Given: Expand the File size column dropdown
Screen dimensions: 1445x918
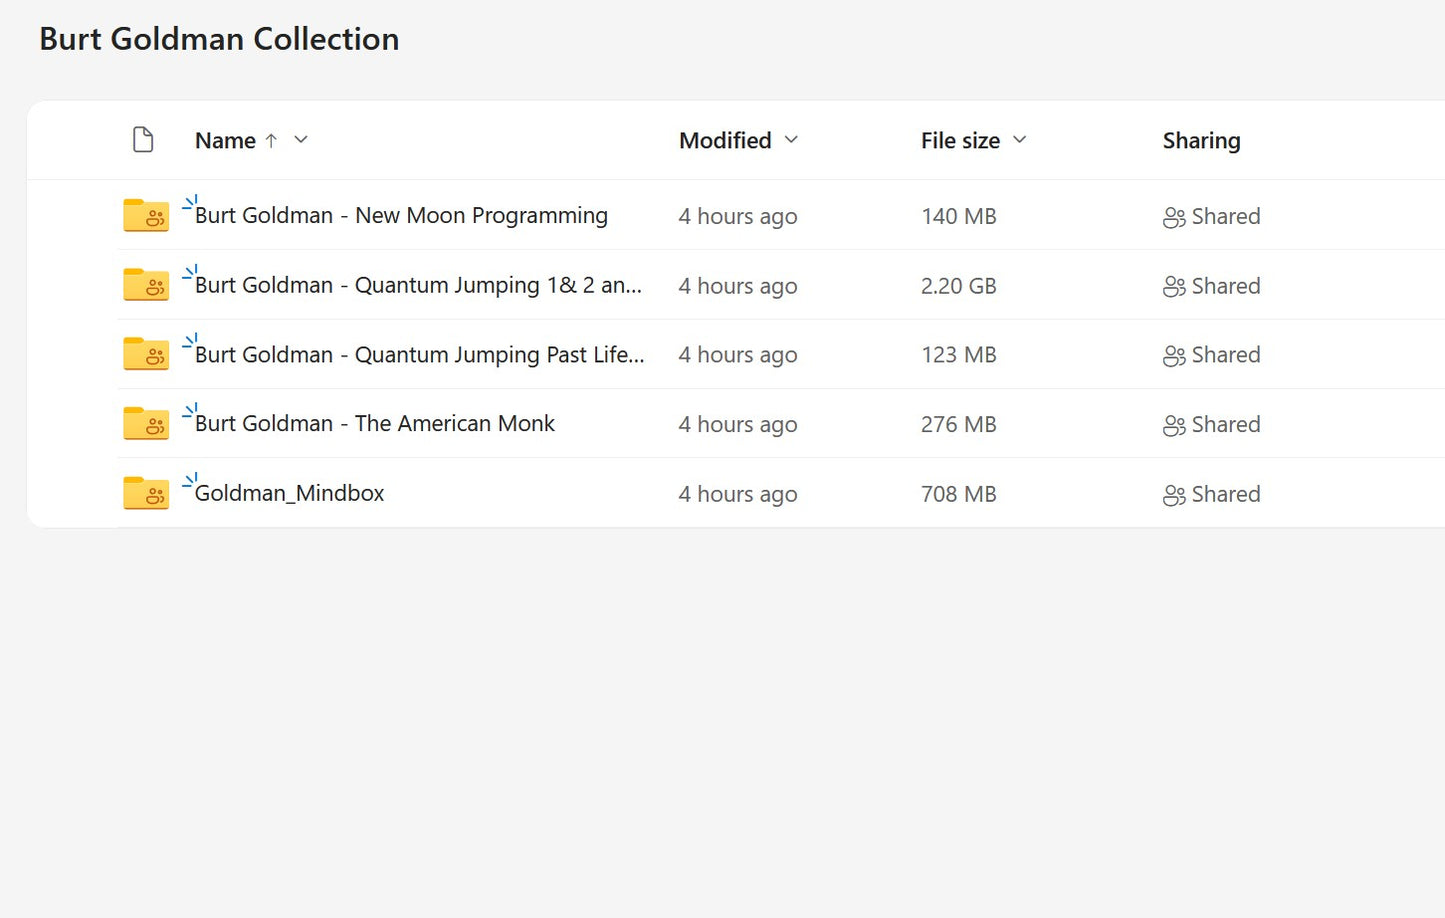Looking at the screenshot, I should tap(1019, 140).
